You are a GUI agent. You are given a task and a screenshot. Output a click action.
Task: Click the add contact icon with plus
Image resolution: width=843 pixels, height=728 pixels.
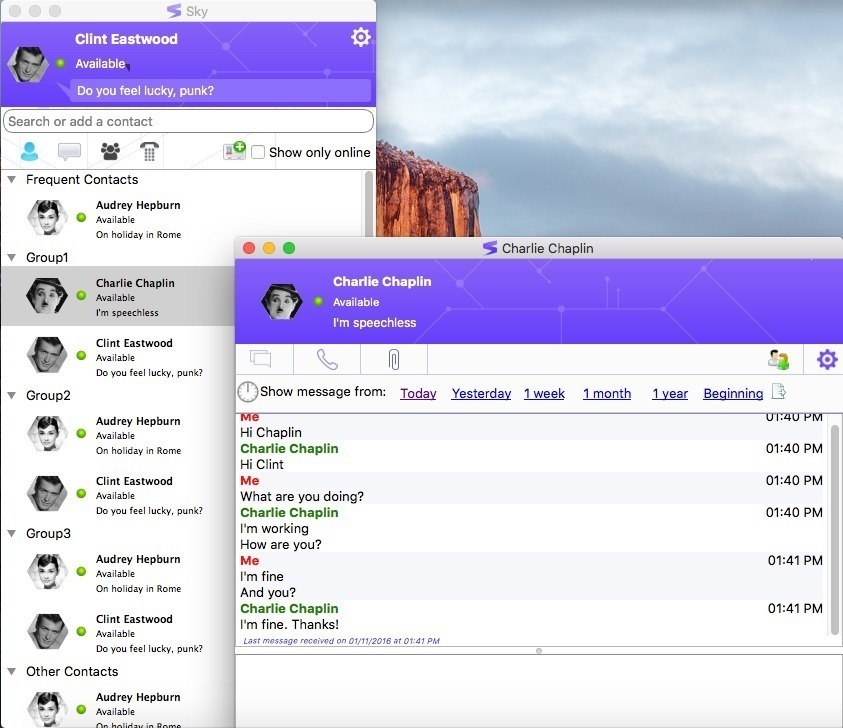point(234,151)
